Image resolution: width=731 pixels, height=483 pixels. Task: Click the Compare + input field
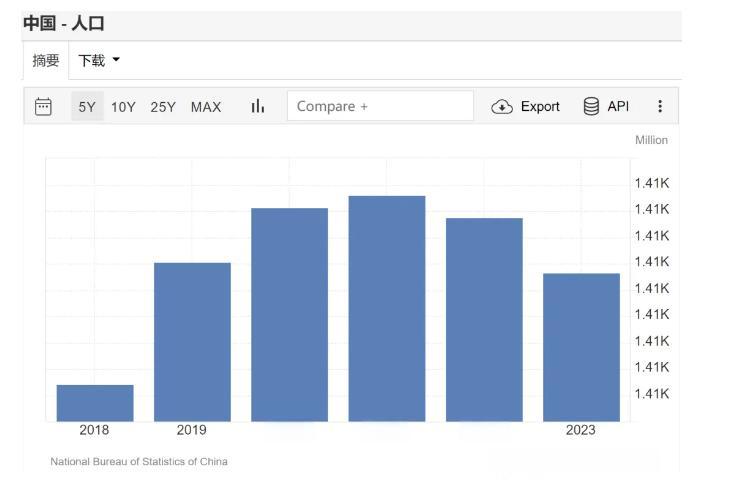click(380, 106)
